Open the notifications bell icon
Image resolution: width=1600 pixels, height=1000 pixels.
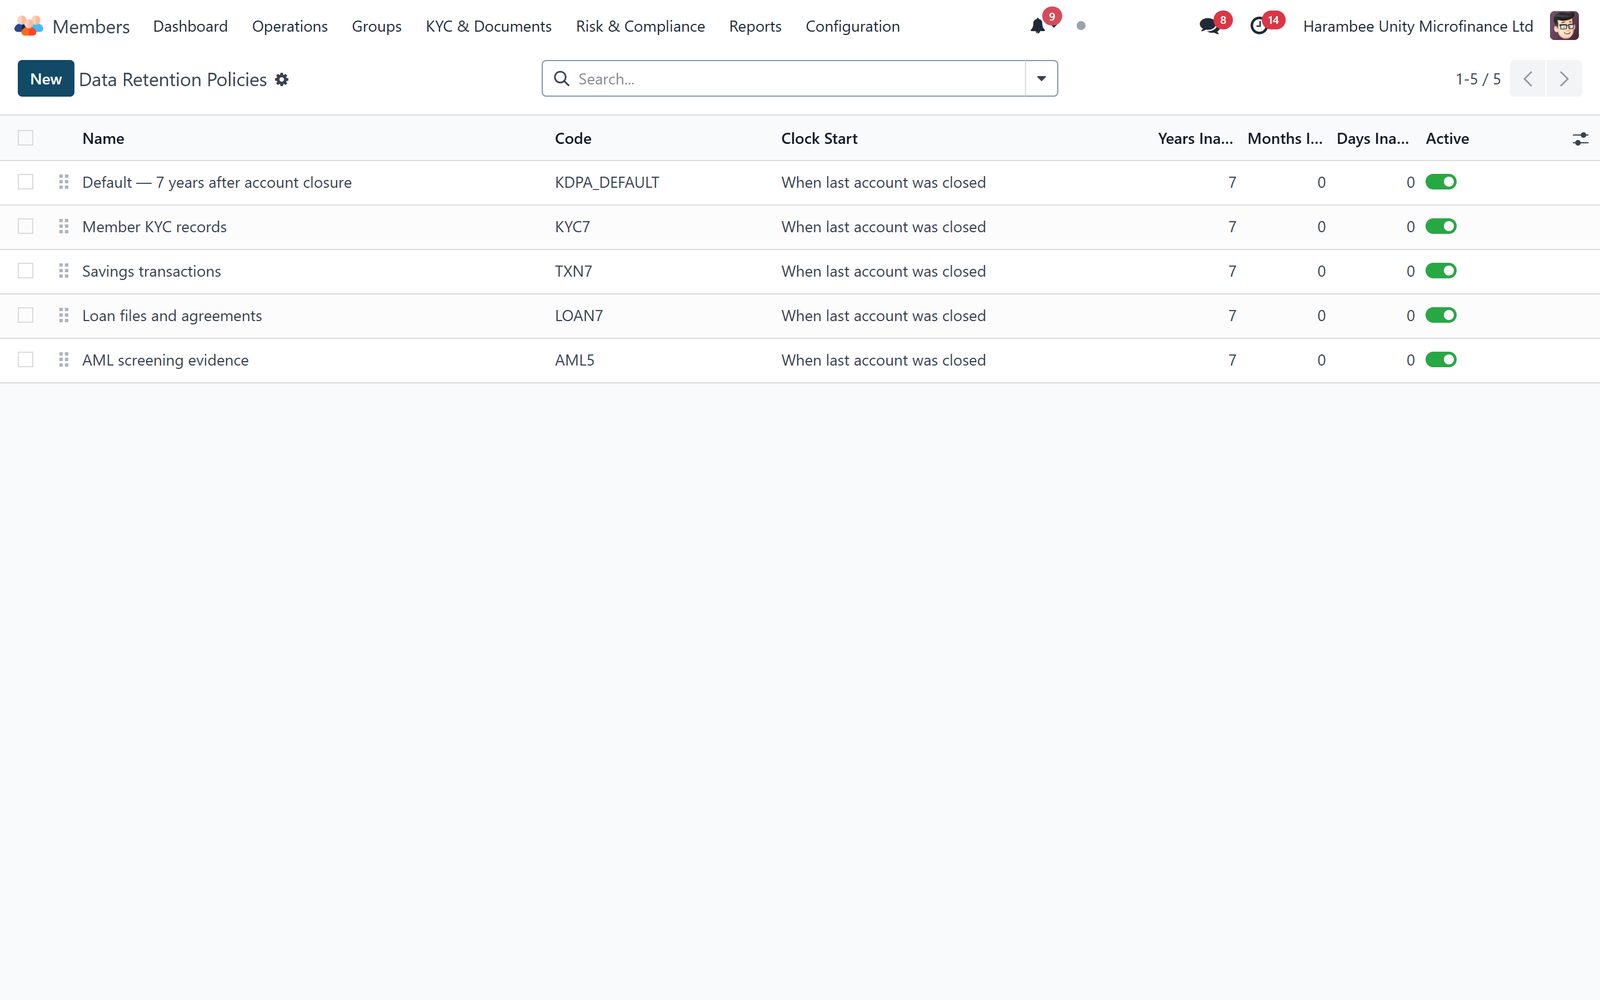[1038, 26]
